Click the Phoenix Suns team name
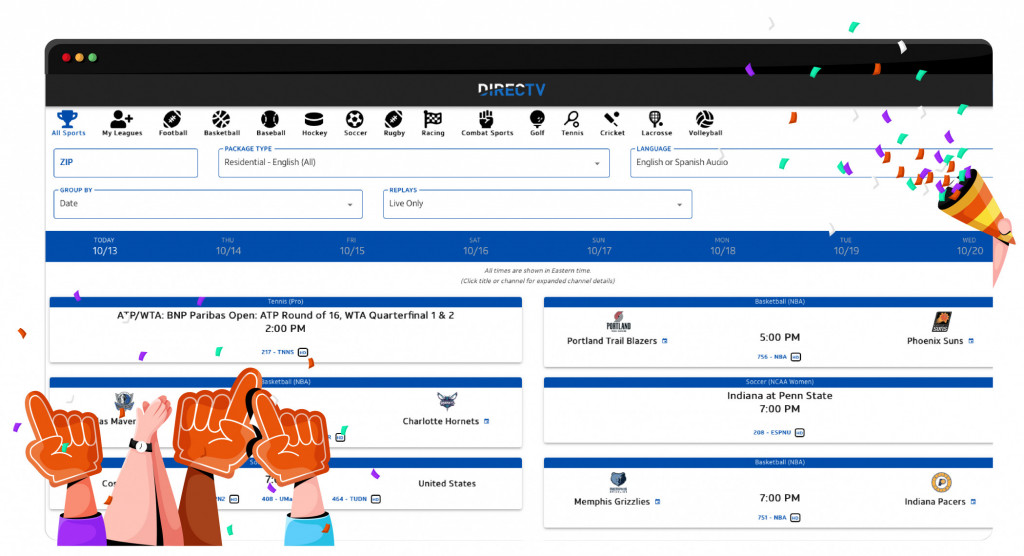The height and width of the screenshot is (556, 1024). pyautogui.click(x=935, y=341)
